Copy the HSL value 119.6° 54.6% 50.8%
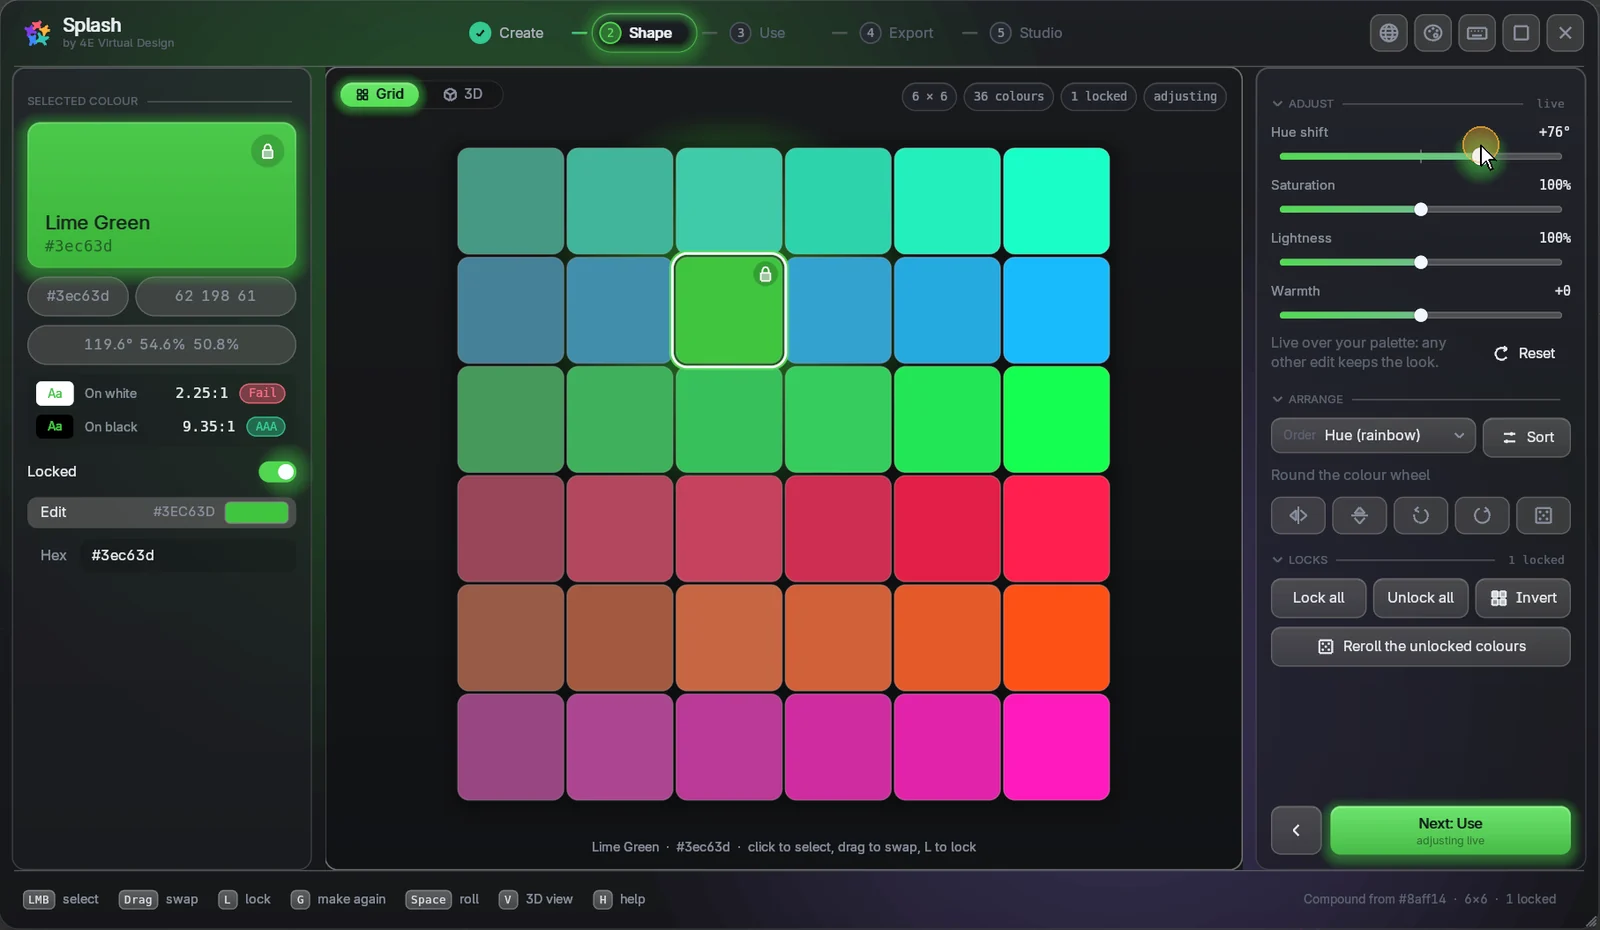 click(x=161, y=344)
